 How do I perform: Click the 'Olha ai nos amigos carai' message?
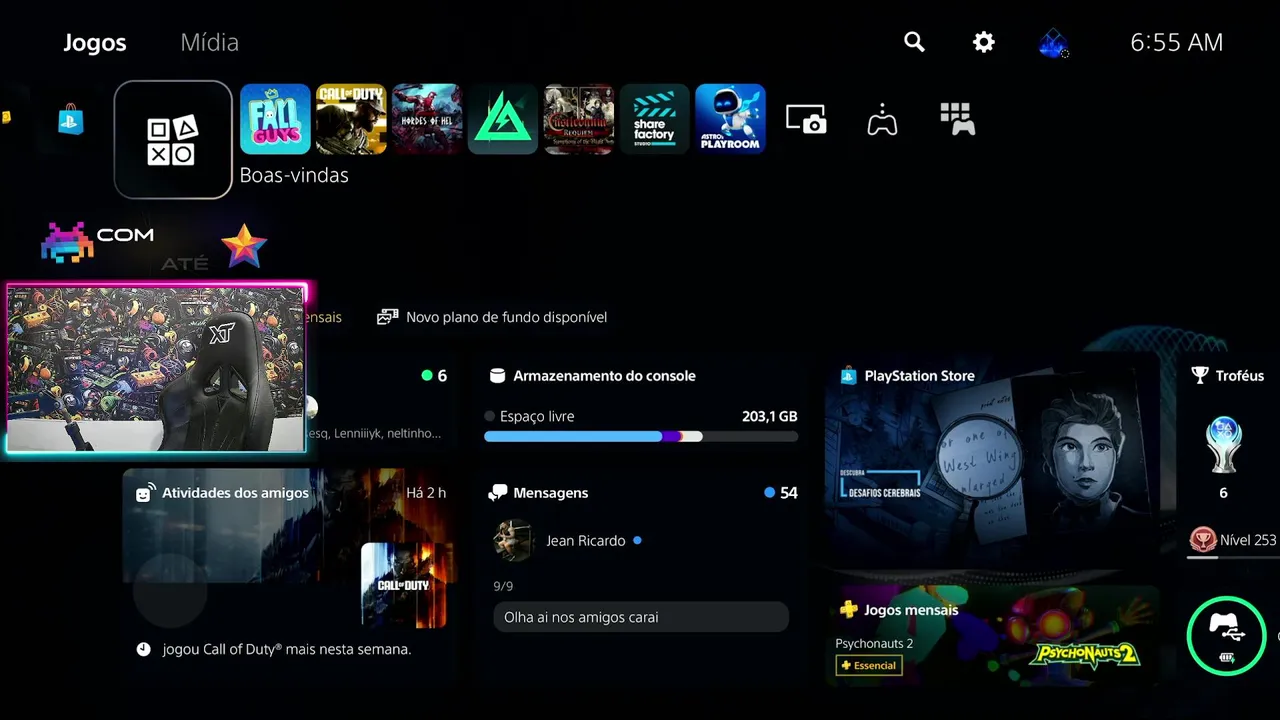[x=641, y=617]
